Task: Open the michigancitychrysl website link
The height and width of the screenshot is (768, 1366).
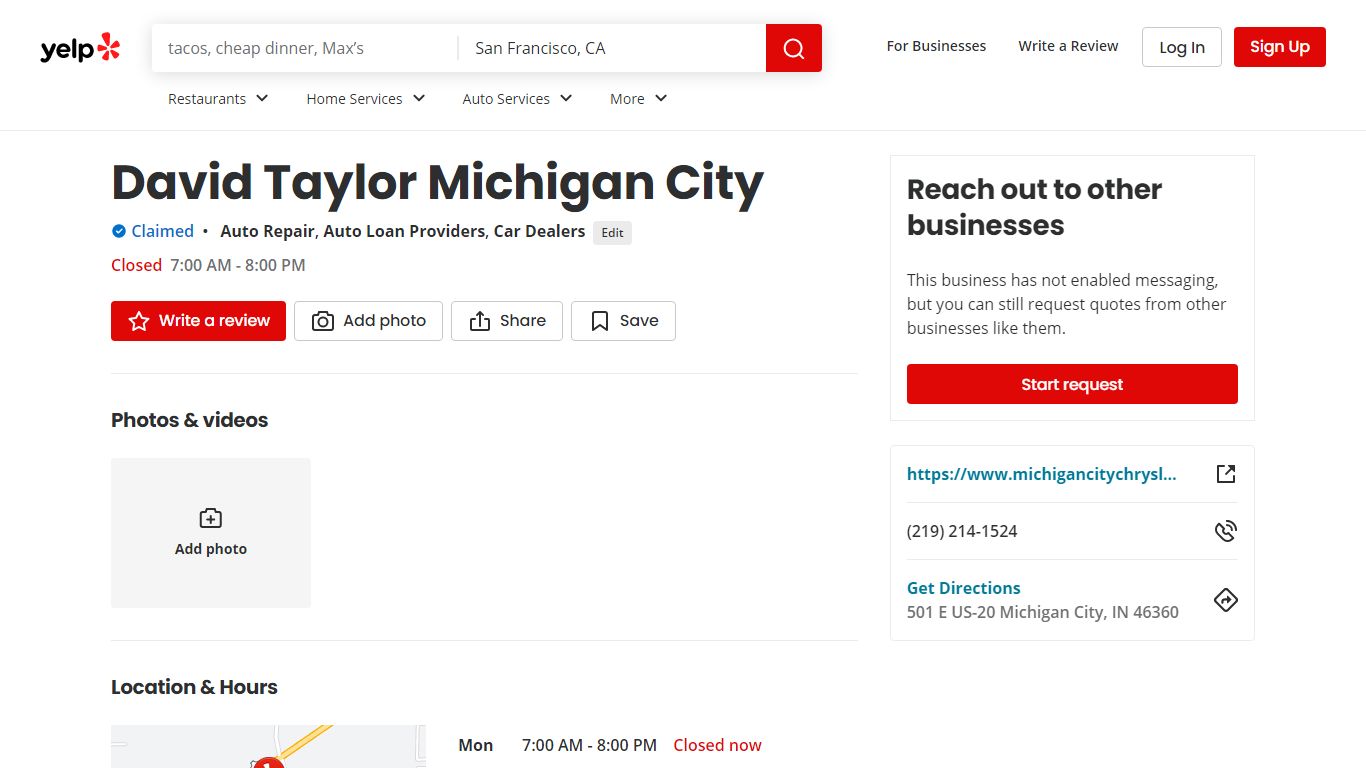Action: pyautogui.click(x=1041, y=474)
